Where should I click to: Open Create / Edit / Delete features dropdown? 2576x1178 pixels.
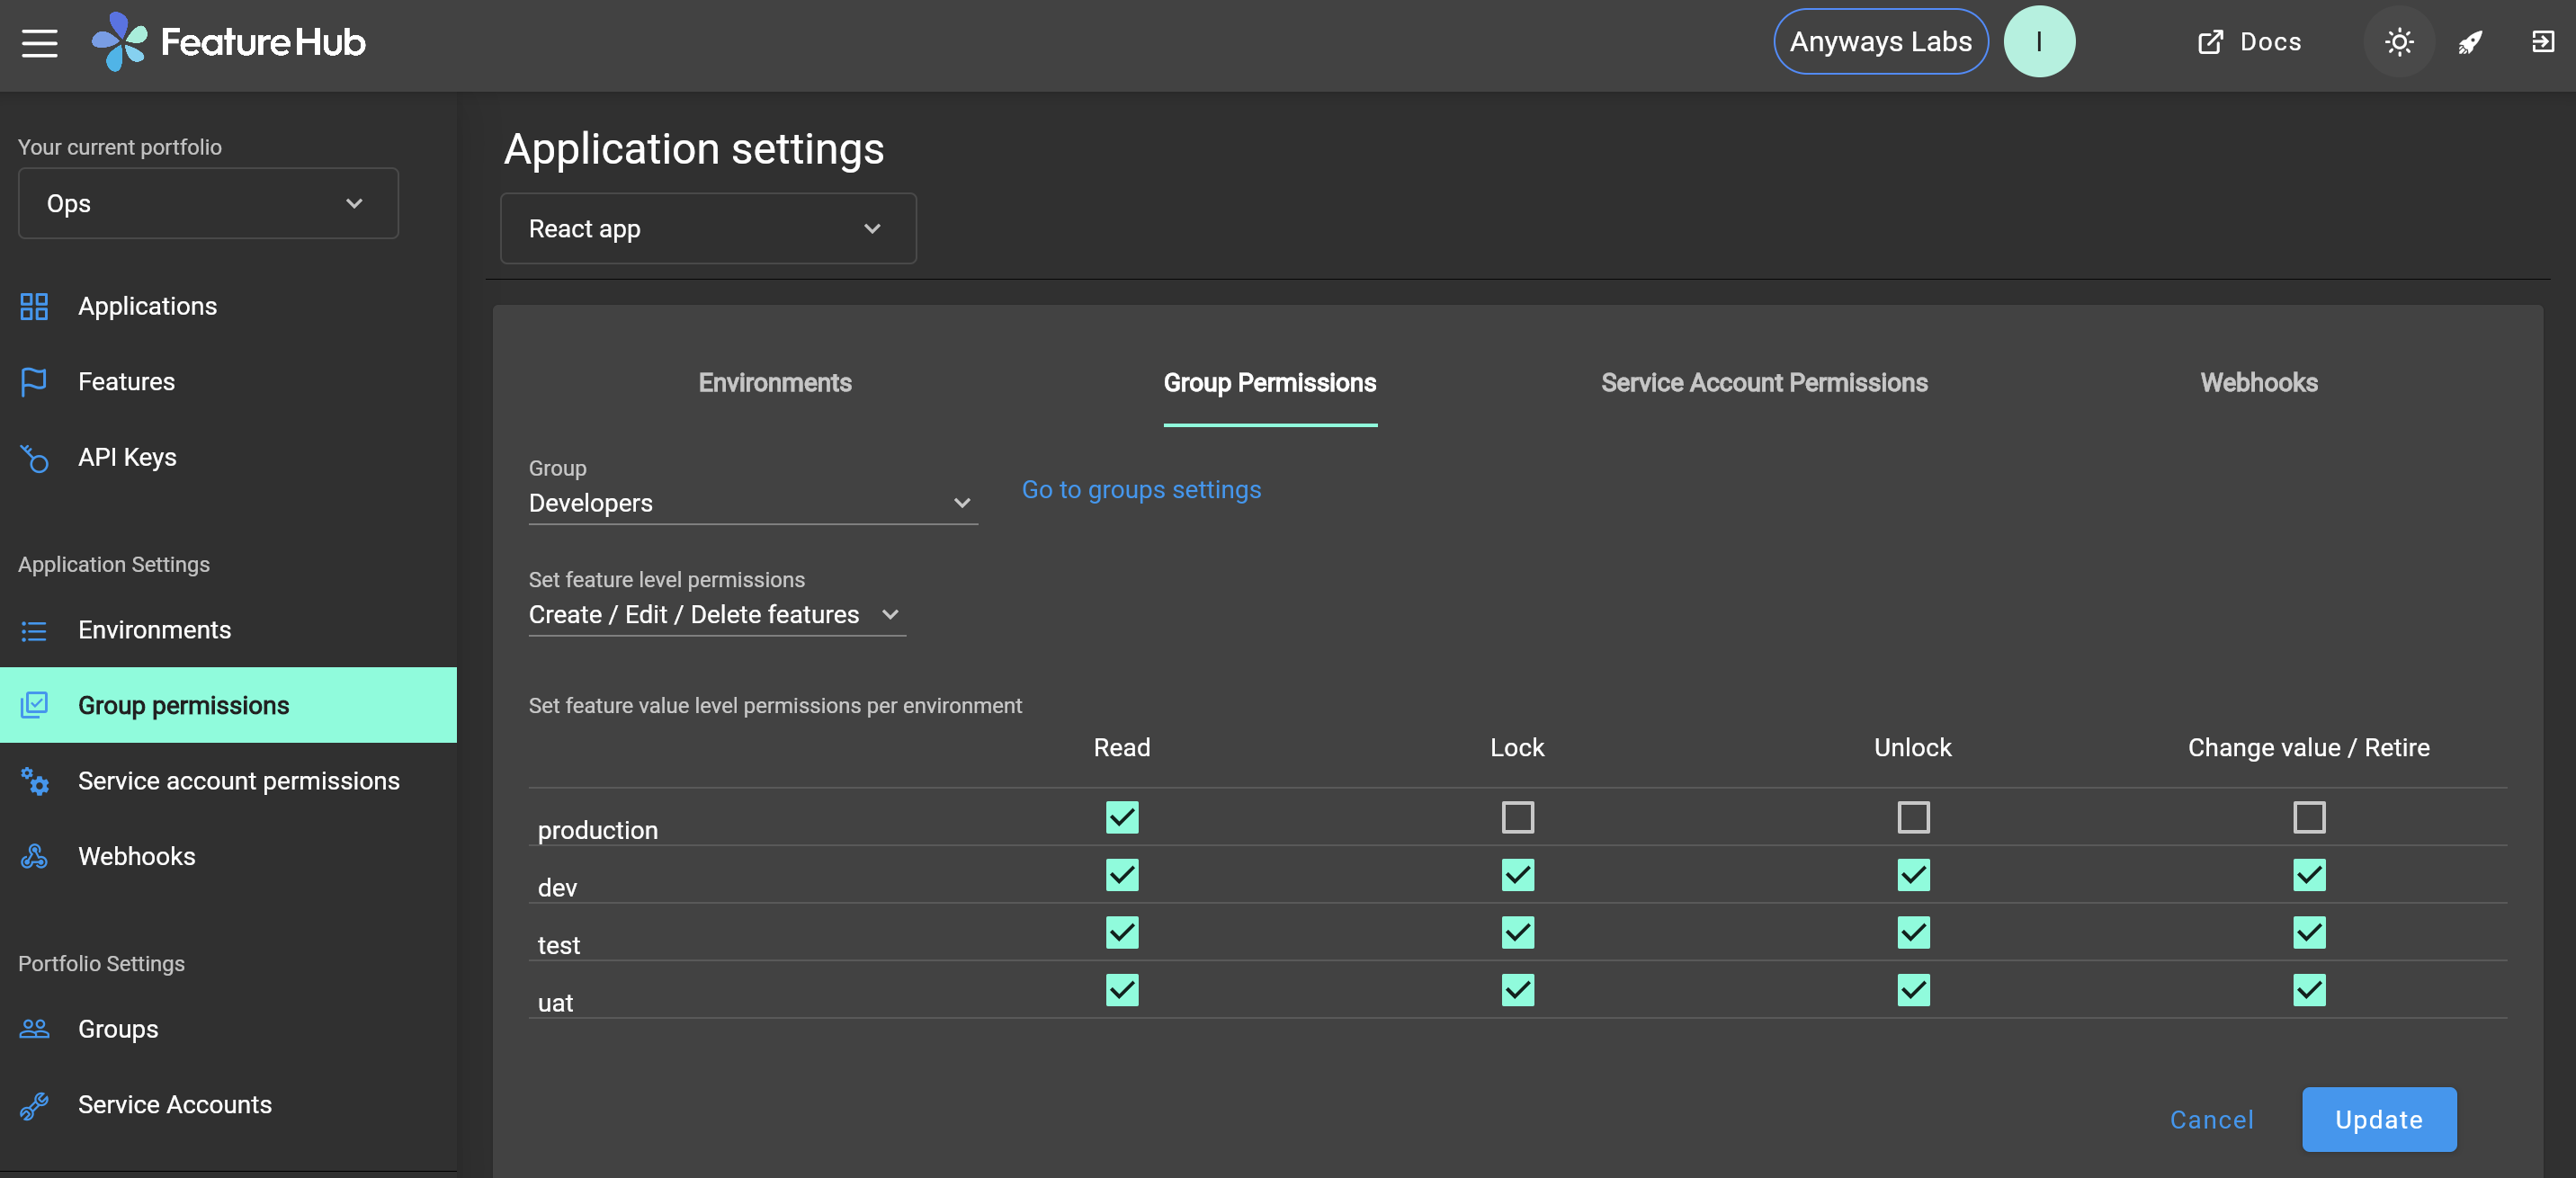717,614
